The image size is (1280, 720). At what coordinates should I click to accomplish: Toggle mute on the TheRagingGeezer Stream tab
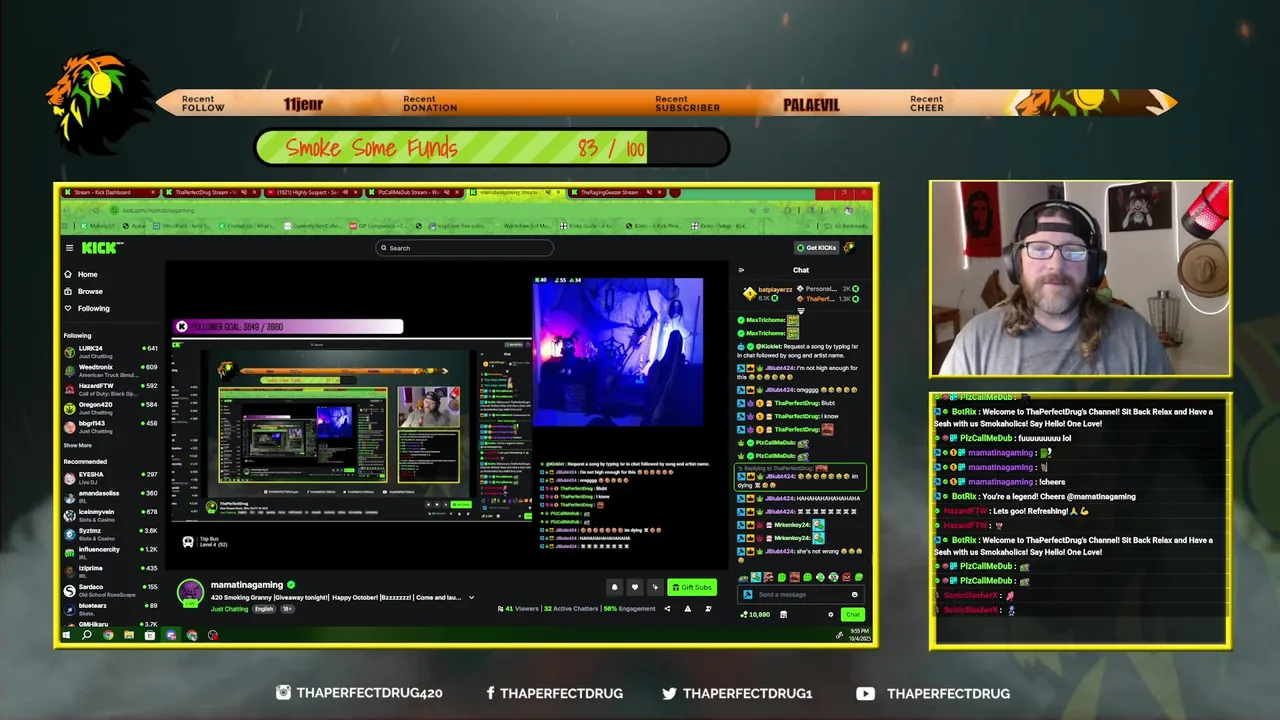pyautogui.click(x=649, y=192)
